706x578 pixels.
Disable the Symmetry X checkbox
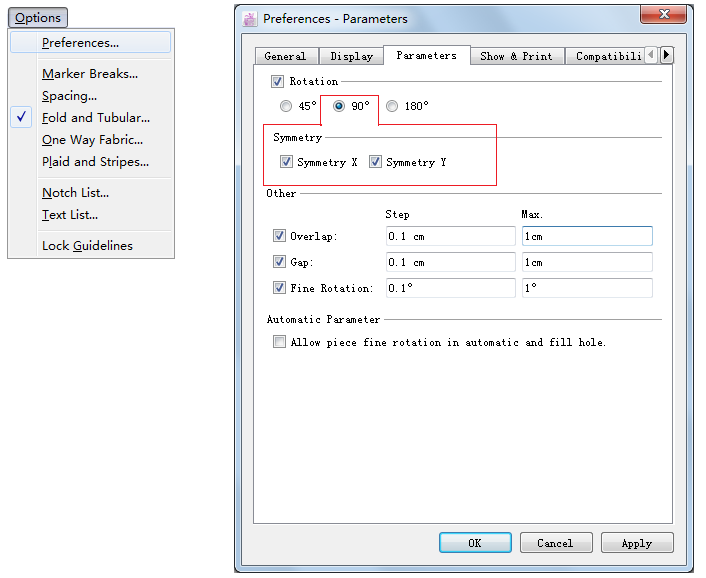click(x=287, y=162)
